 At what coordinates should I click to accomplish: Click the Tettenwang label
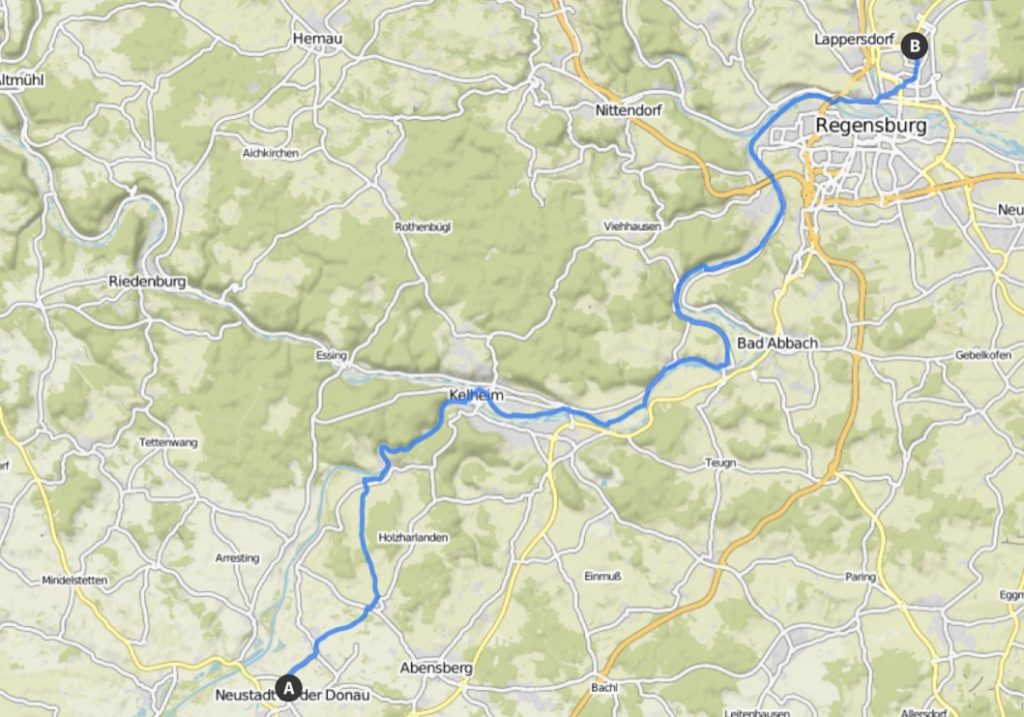pyautogui.click(x=168, y=443)
